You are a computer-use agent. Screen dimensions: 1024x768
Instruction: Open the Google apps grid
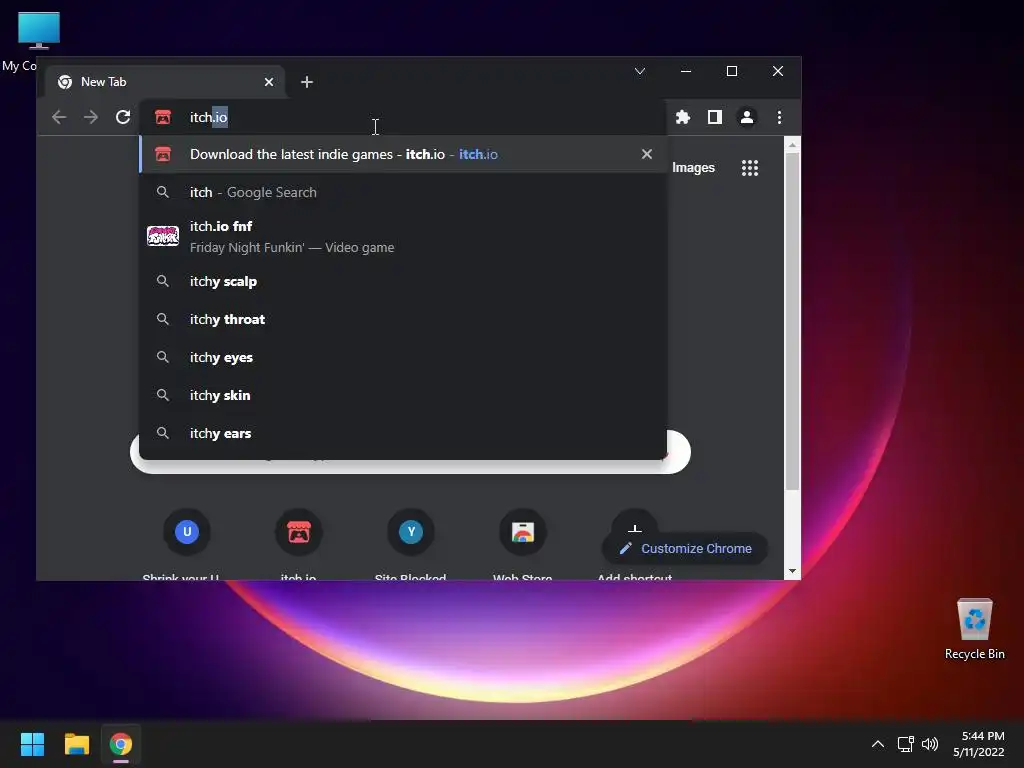[x=750, y=168]
